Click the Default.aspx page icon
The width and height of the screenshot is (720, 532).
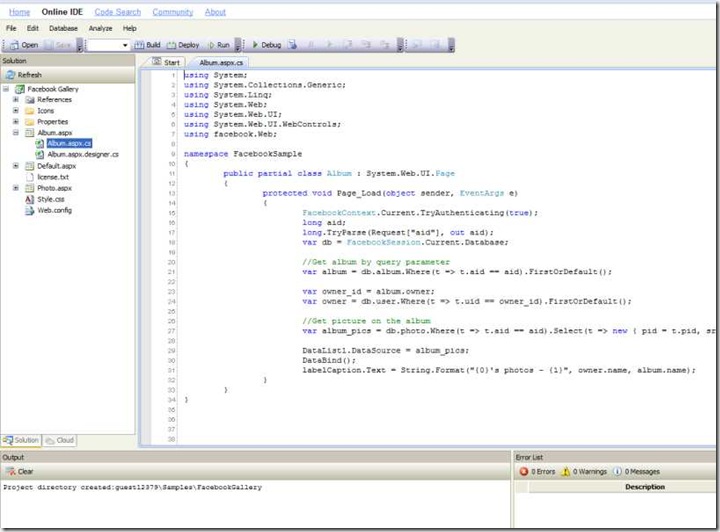pyautogui.click(x=30, y=166)
